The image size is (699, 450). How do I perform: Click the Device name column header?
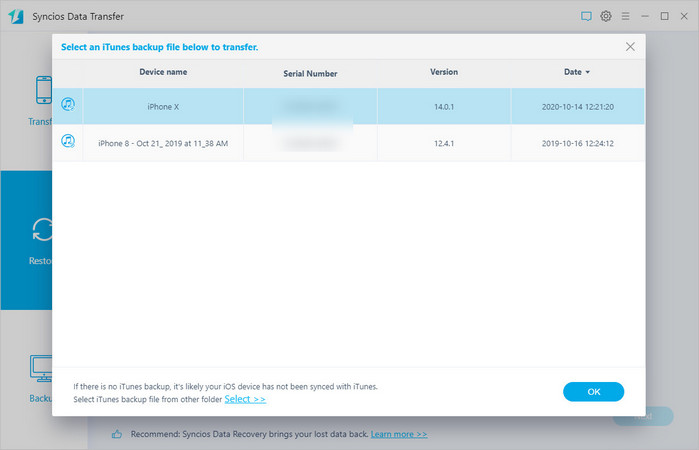point(163,72)
